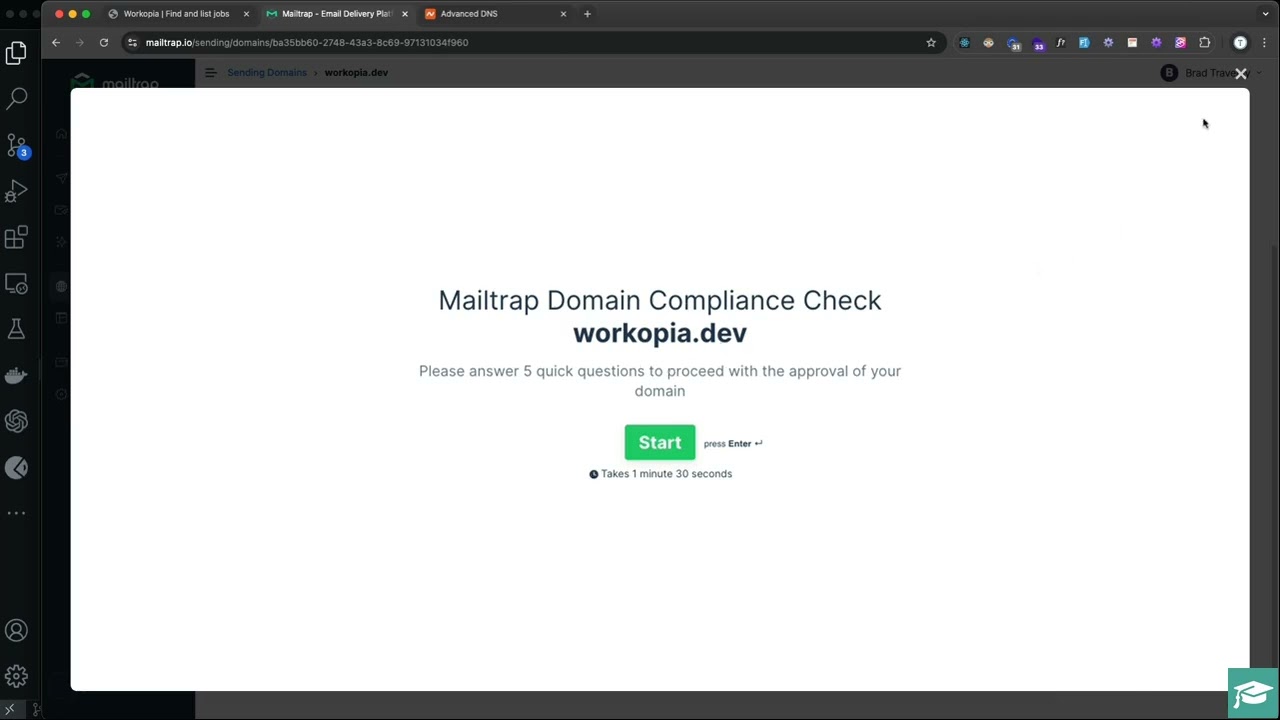Show additional views via the three-dots icon
Viewport: 1280px width, 720px height.
point(16,513)
